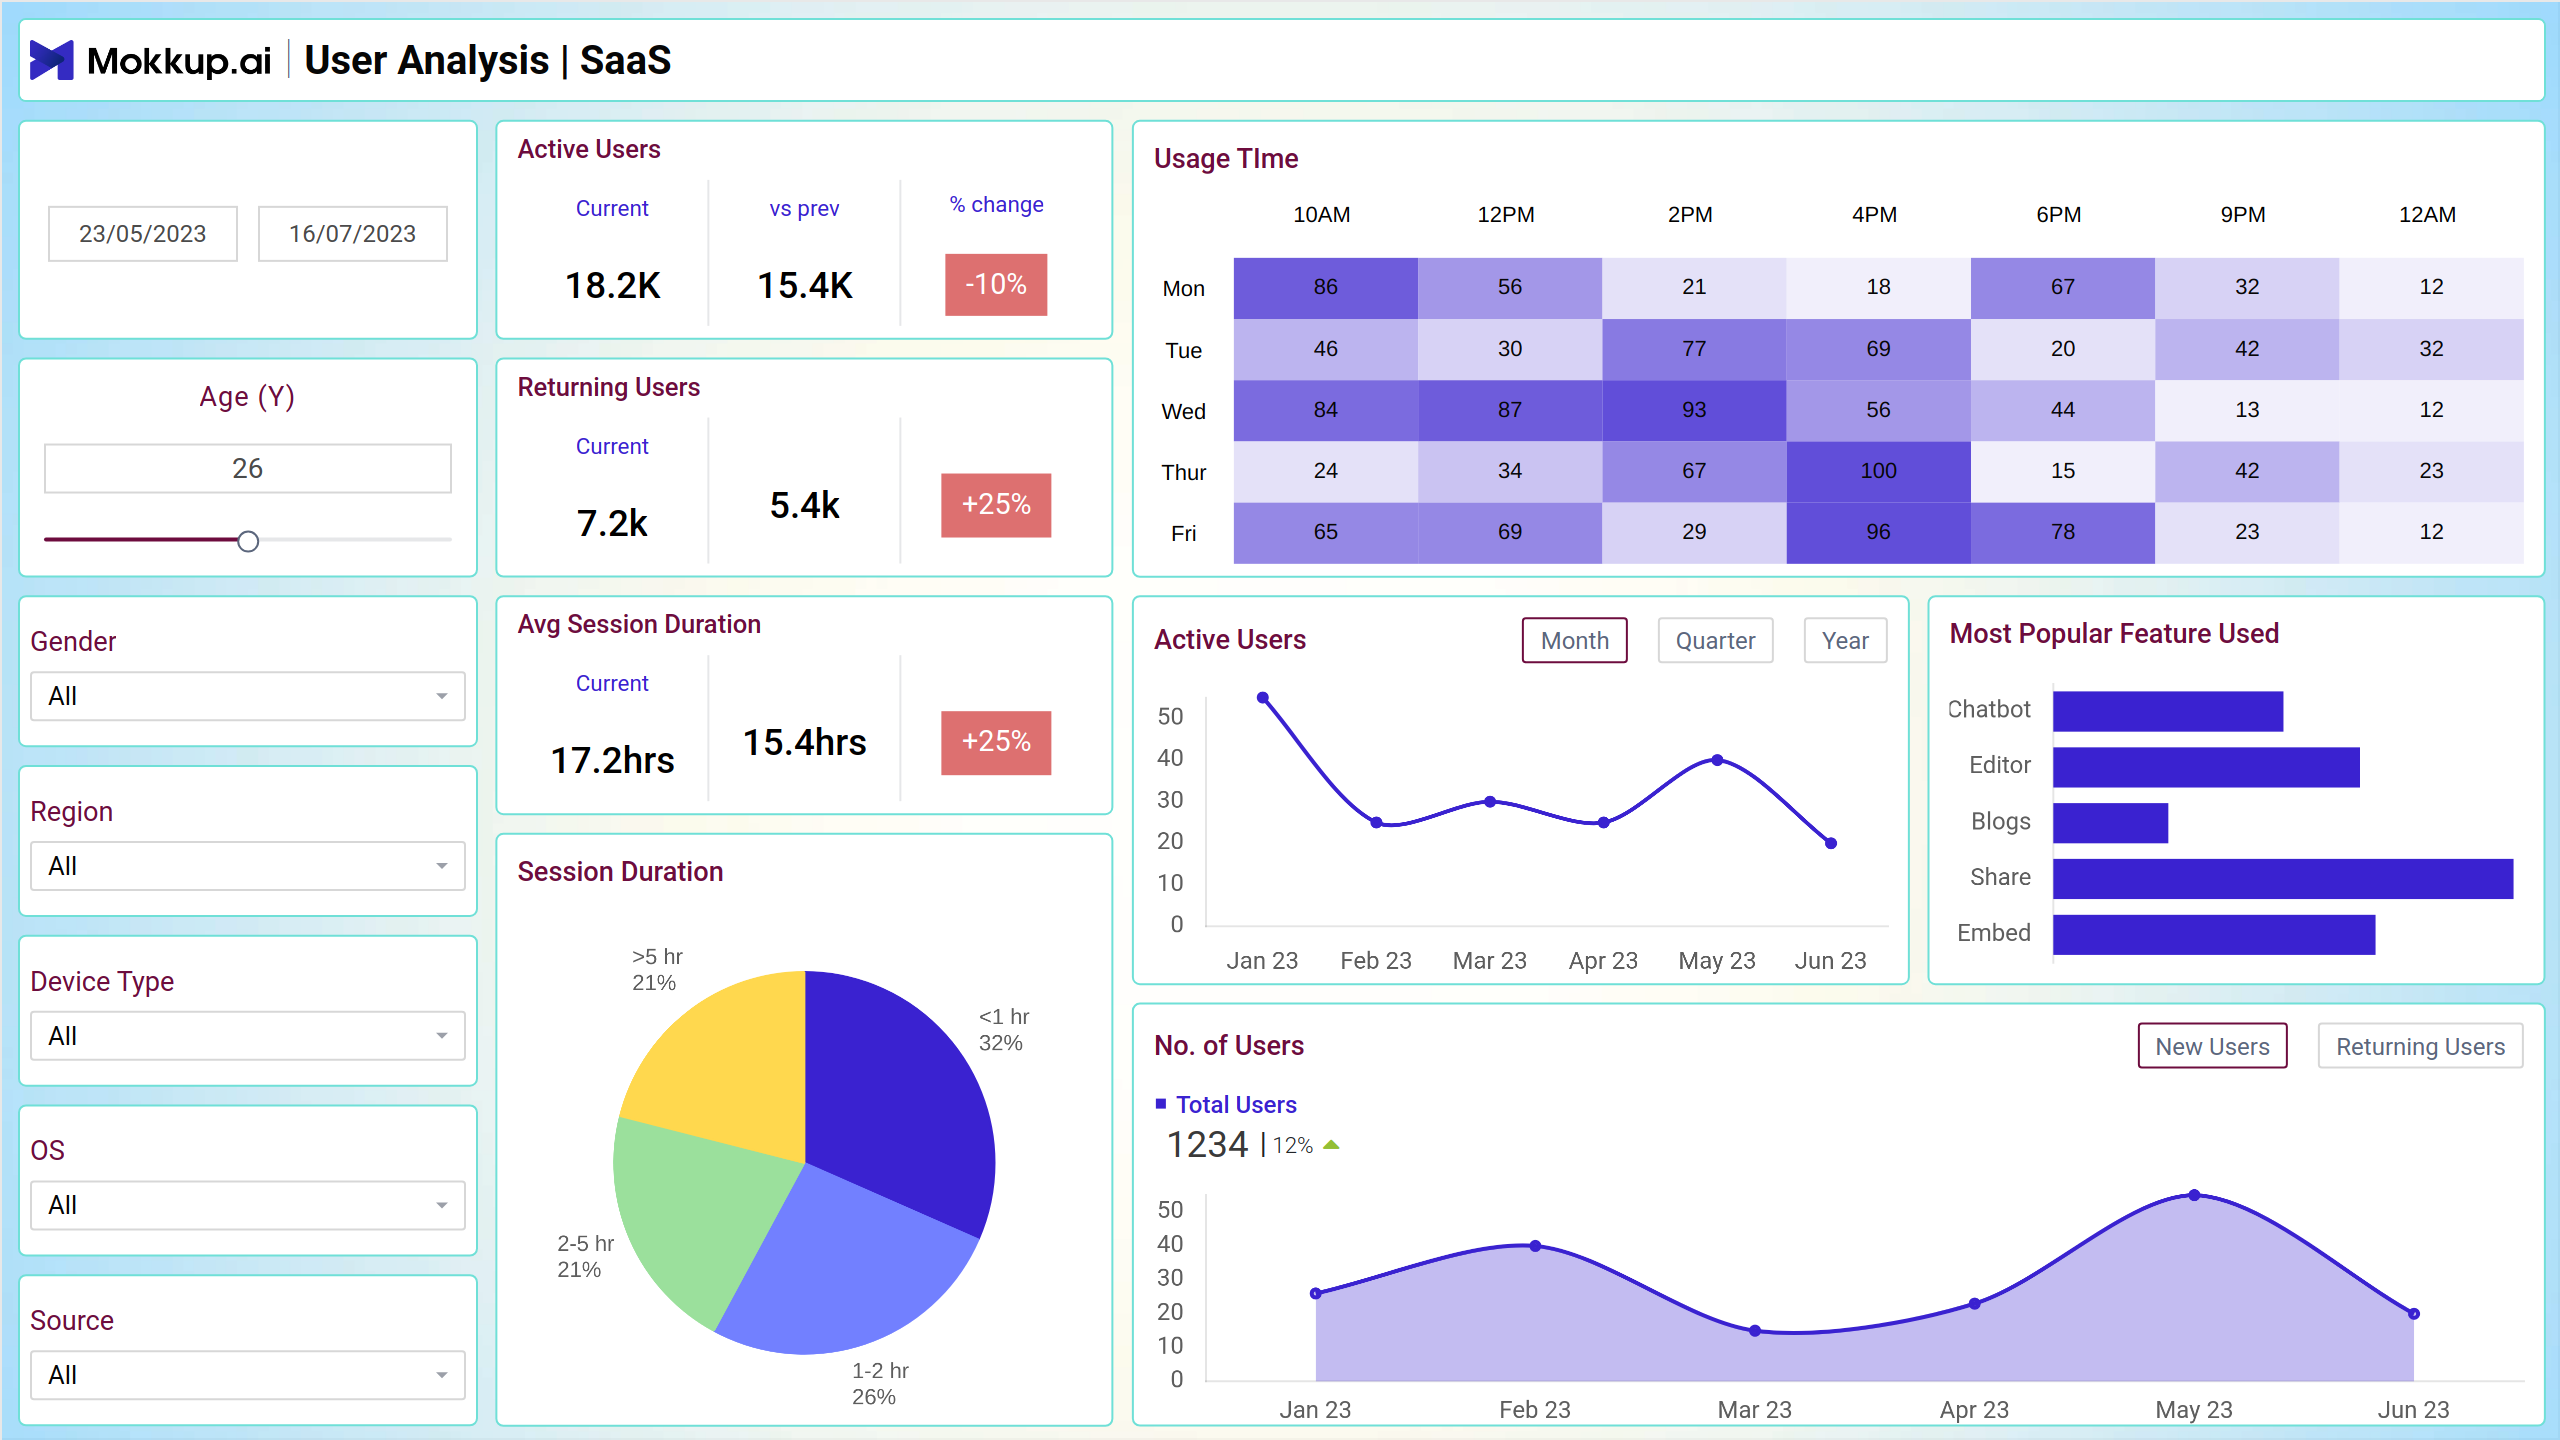
Task: Click heatmap cell Wed 2PM value 93
Action: (1694, 410)
